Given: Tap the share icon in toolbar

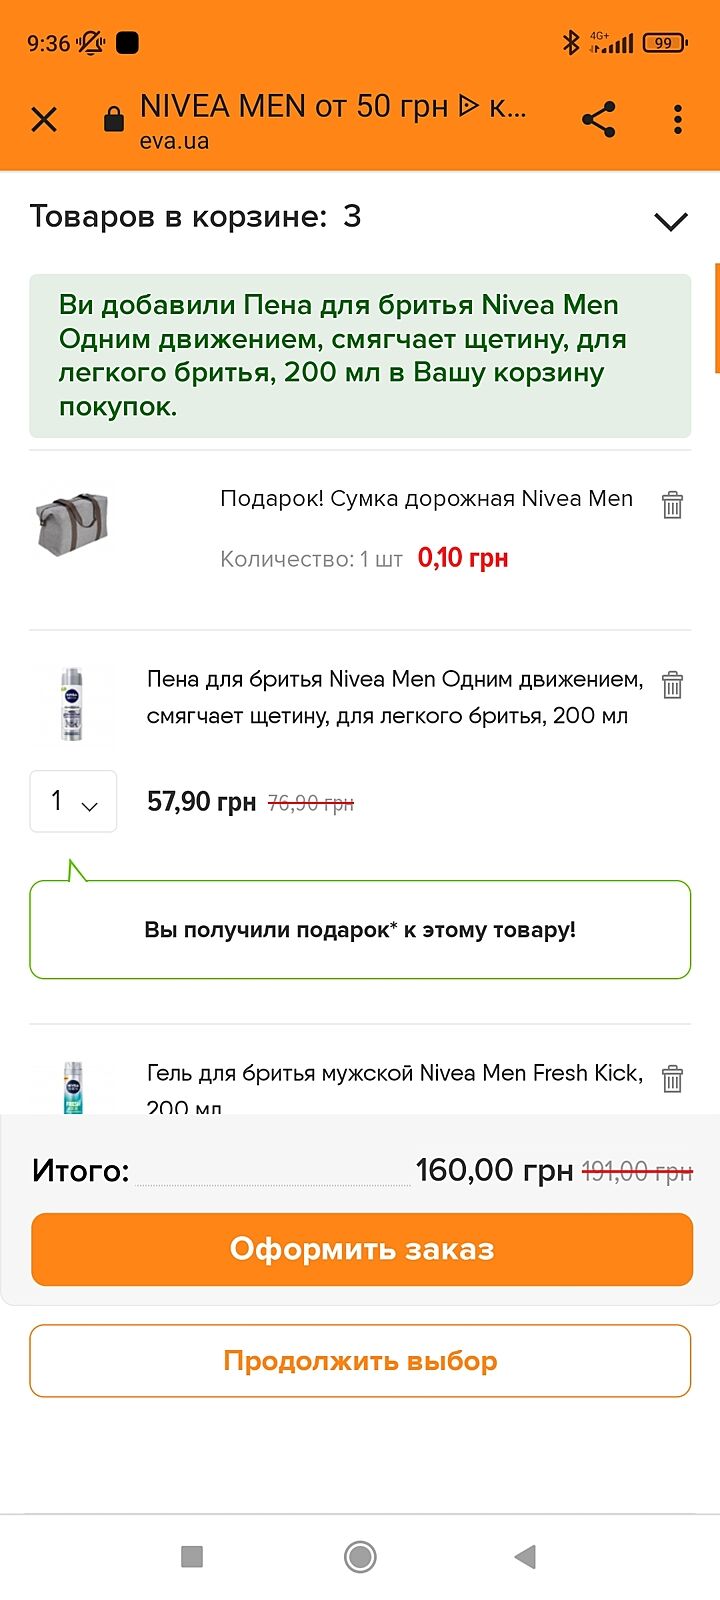Looking at the screenshot, I should point(598,120).
